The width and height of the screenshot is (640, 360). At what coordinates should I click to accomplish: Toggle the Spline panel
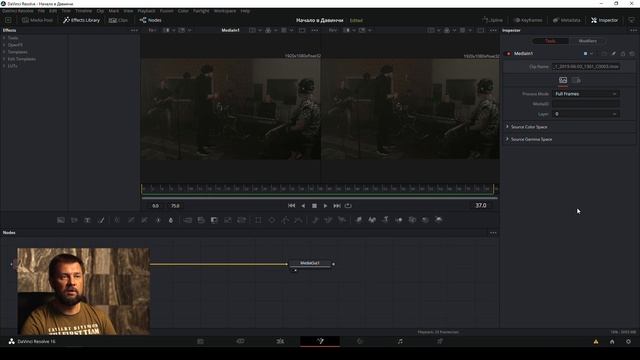pos(492,20)
